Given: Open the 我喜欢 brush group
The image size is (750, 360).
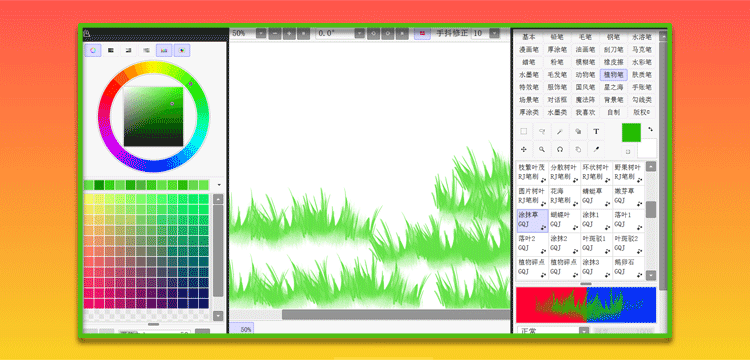Looking at the screenshot, I should click(x=585, y=113).
